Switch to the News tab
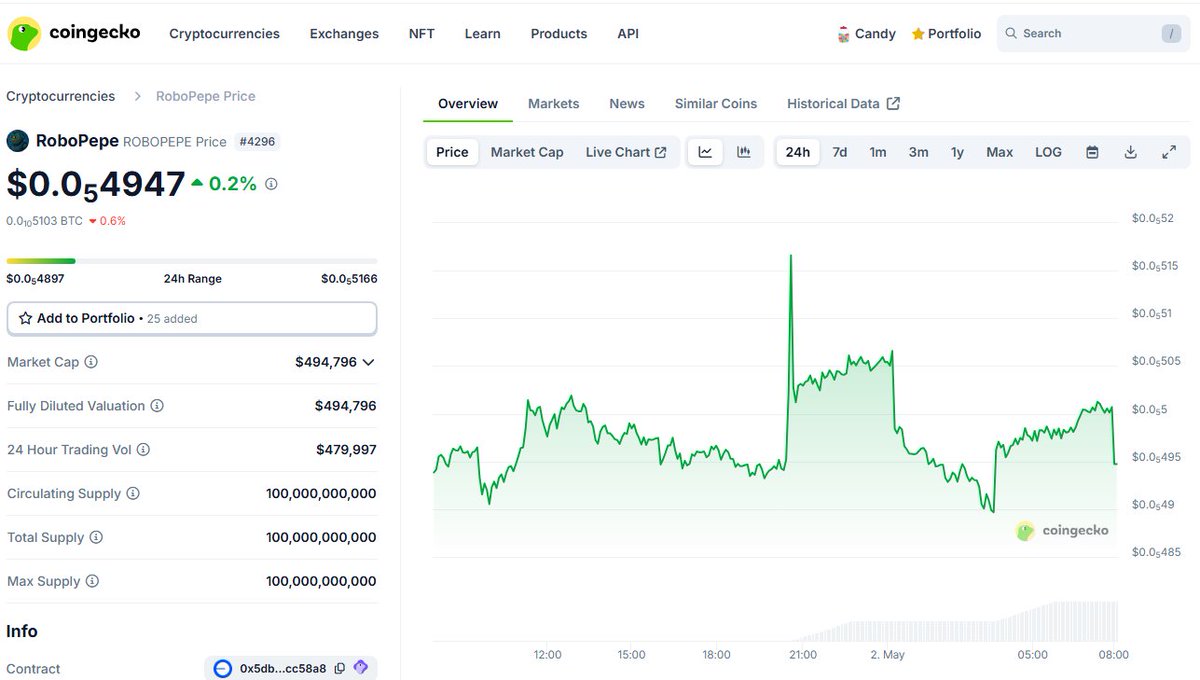Viewport: 1200px width, 680px height. click(627, 103)
